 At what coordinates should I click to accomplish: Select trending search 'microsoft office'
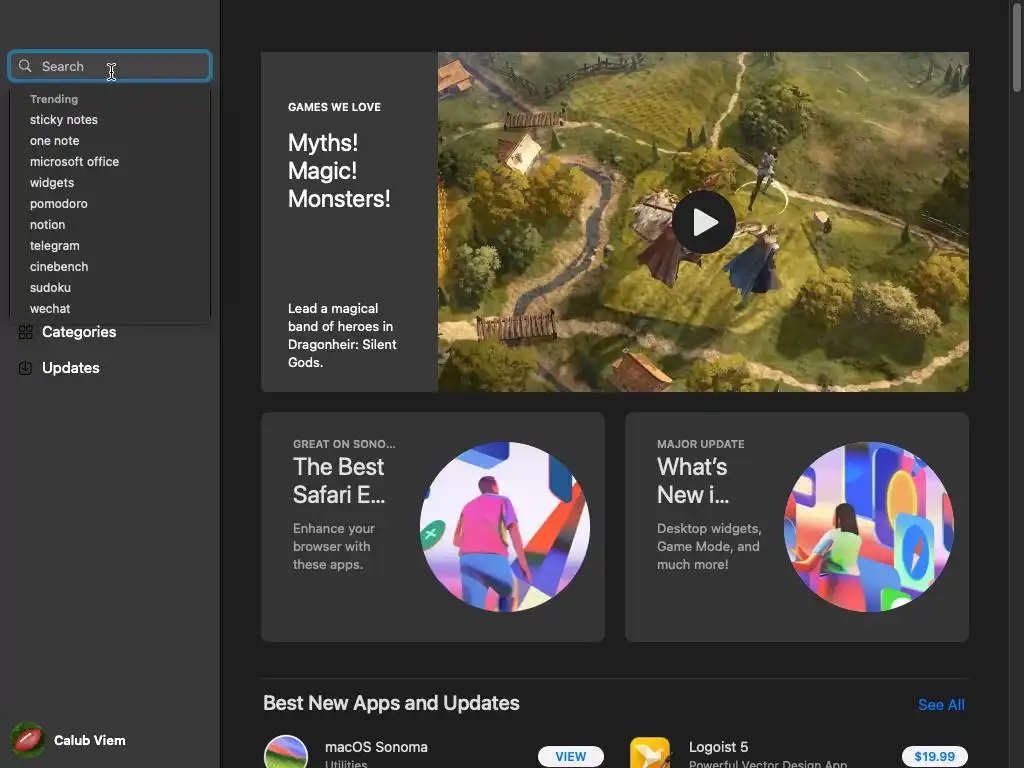pos(74,161)
